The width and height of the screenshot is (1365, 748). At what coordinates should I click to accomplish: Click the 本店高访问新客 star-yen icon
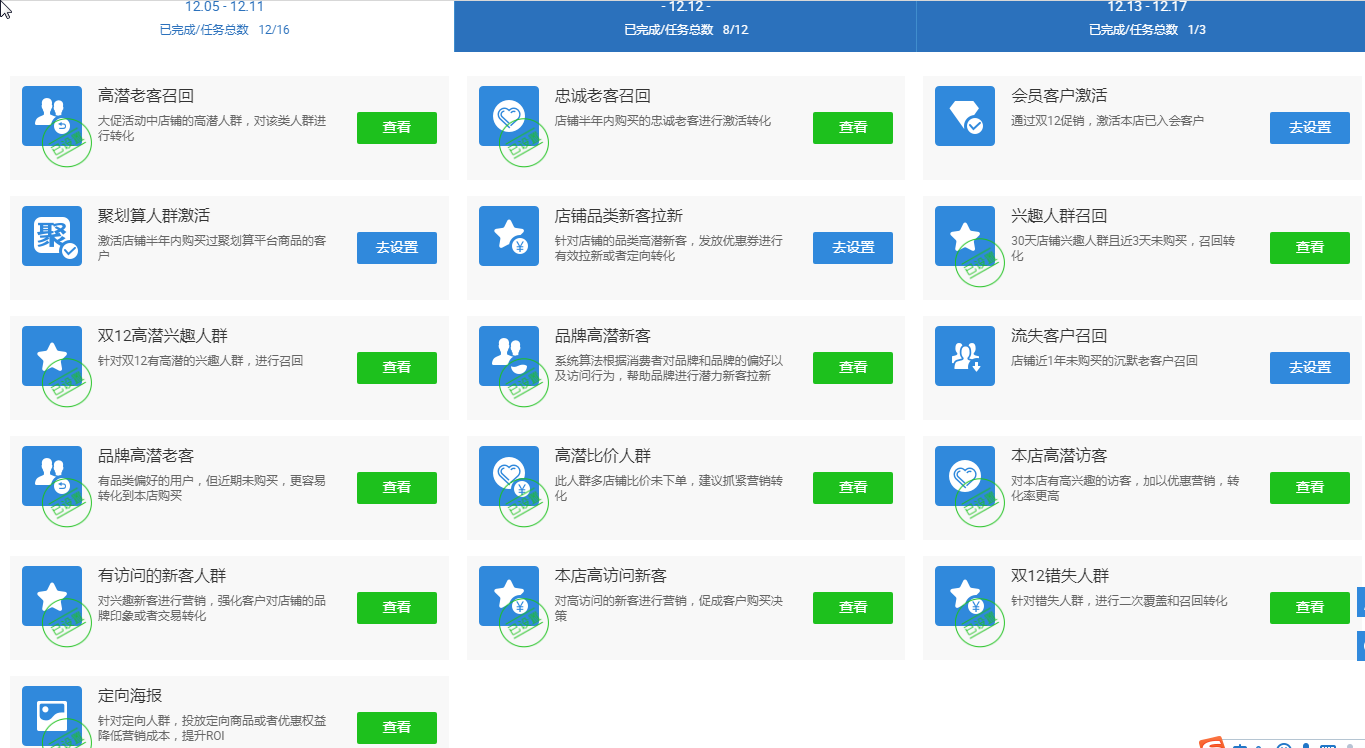tap(509, 596)
